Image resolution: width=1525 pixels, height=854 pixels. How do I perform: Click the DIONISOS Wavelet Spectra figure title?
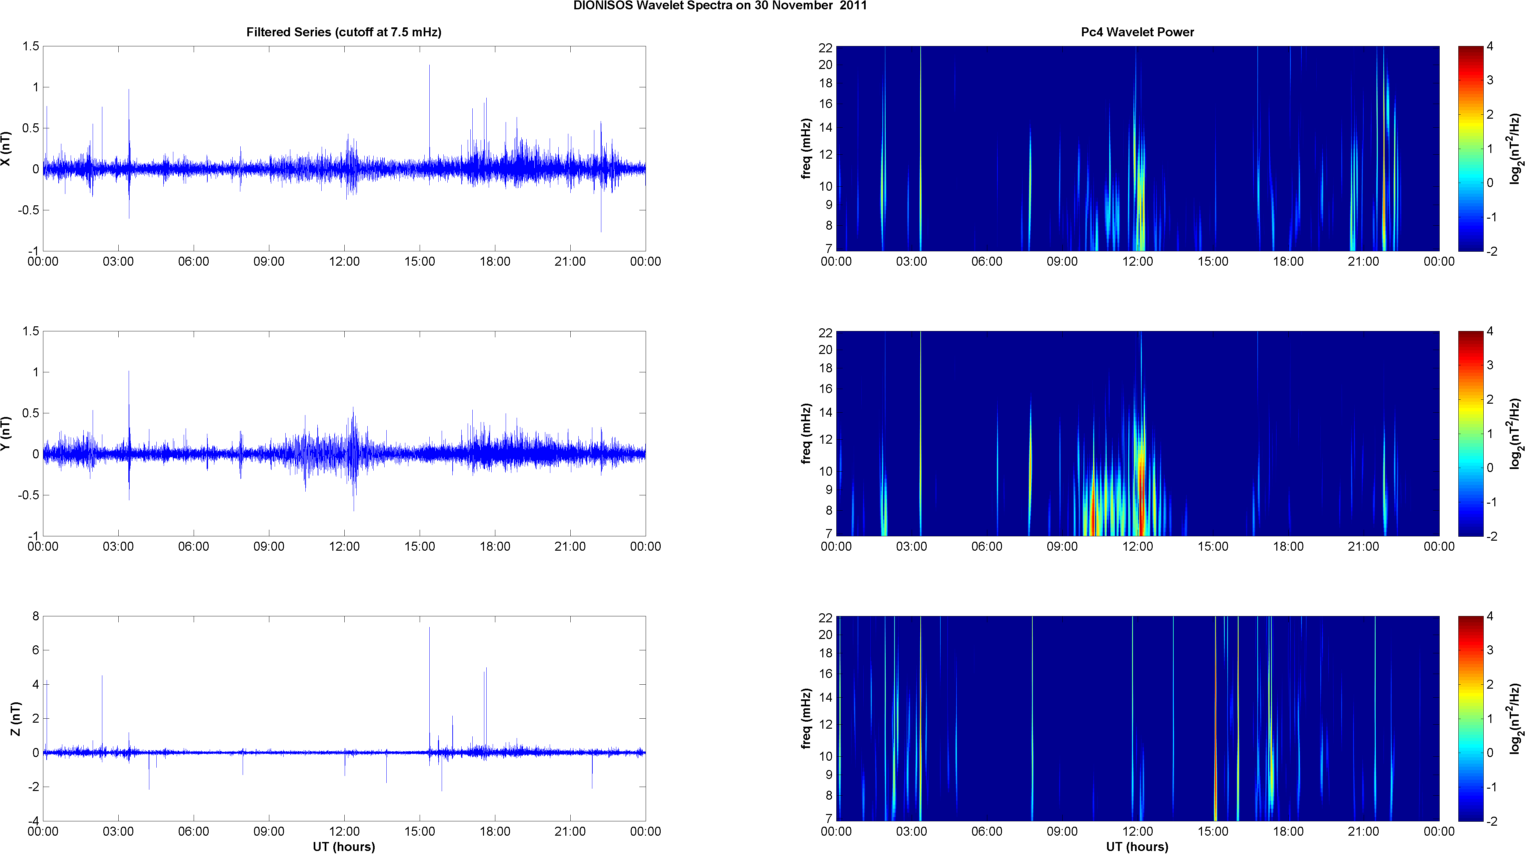point(720,6)
